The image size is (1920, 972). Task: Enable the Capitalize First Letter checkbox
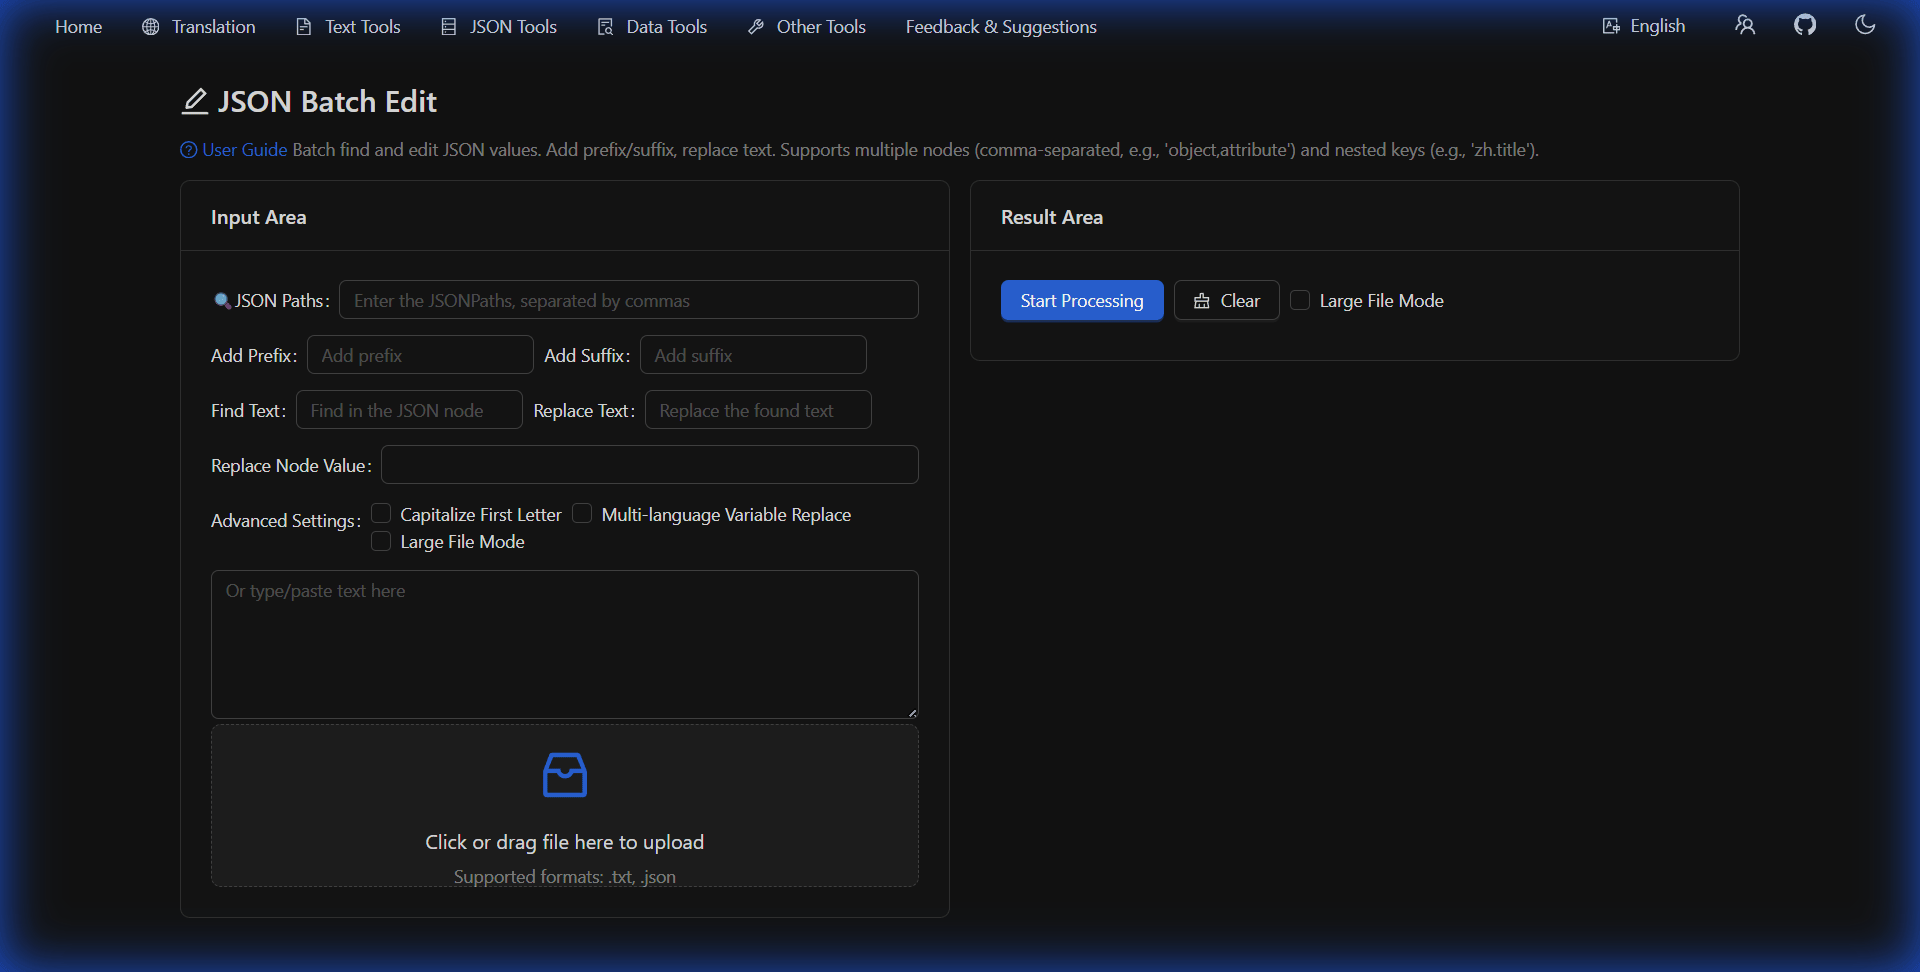(x=381, y=513)
